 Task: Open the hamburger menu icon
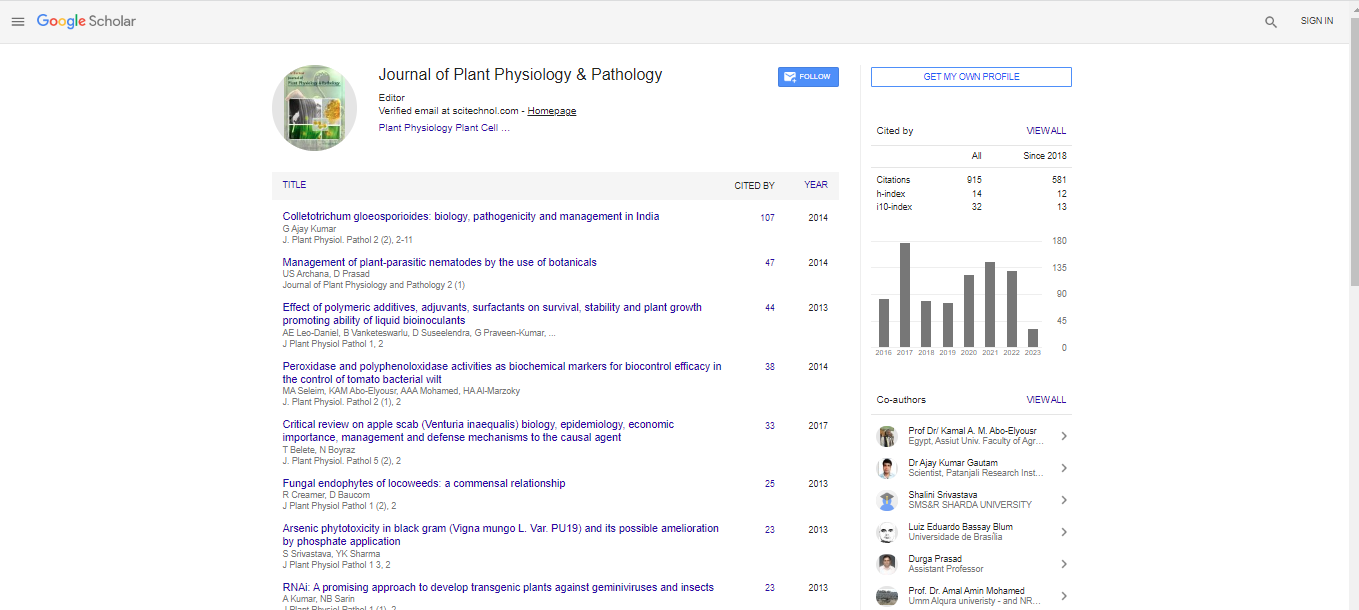pyautogui.click(x=17, y=21)
